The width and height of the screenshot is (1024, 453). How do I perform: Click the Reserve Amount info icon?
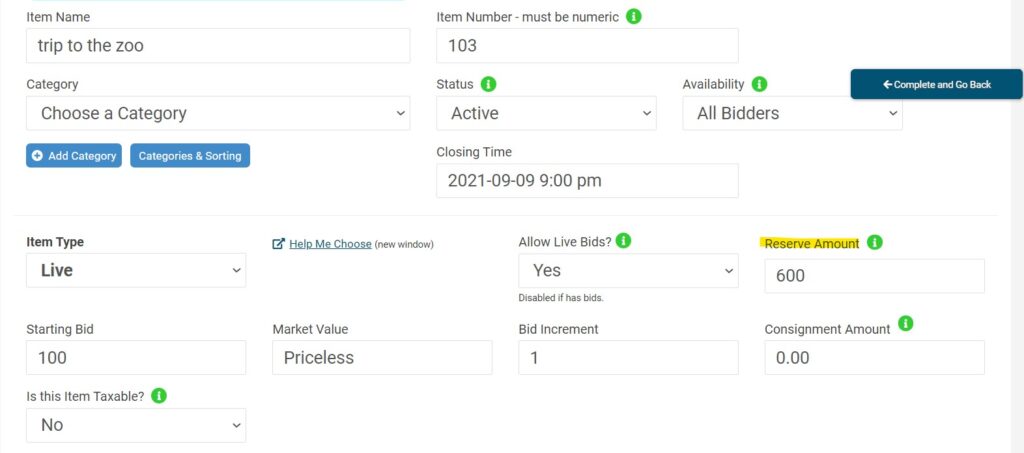tap(875, 242)
